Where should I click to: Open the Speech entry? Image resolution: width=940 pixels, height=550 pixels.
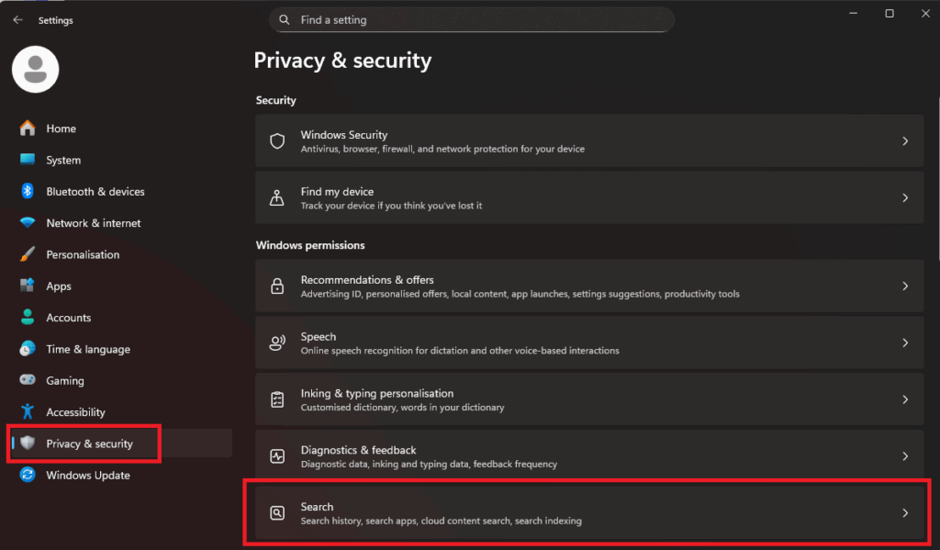pos(589,342)
